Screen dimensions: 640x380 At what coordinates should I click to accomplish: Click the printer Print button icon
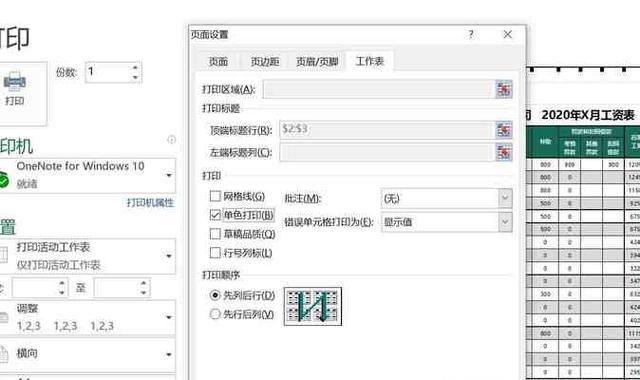tap(15, 81)
